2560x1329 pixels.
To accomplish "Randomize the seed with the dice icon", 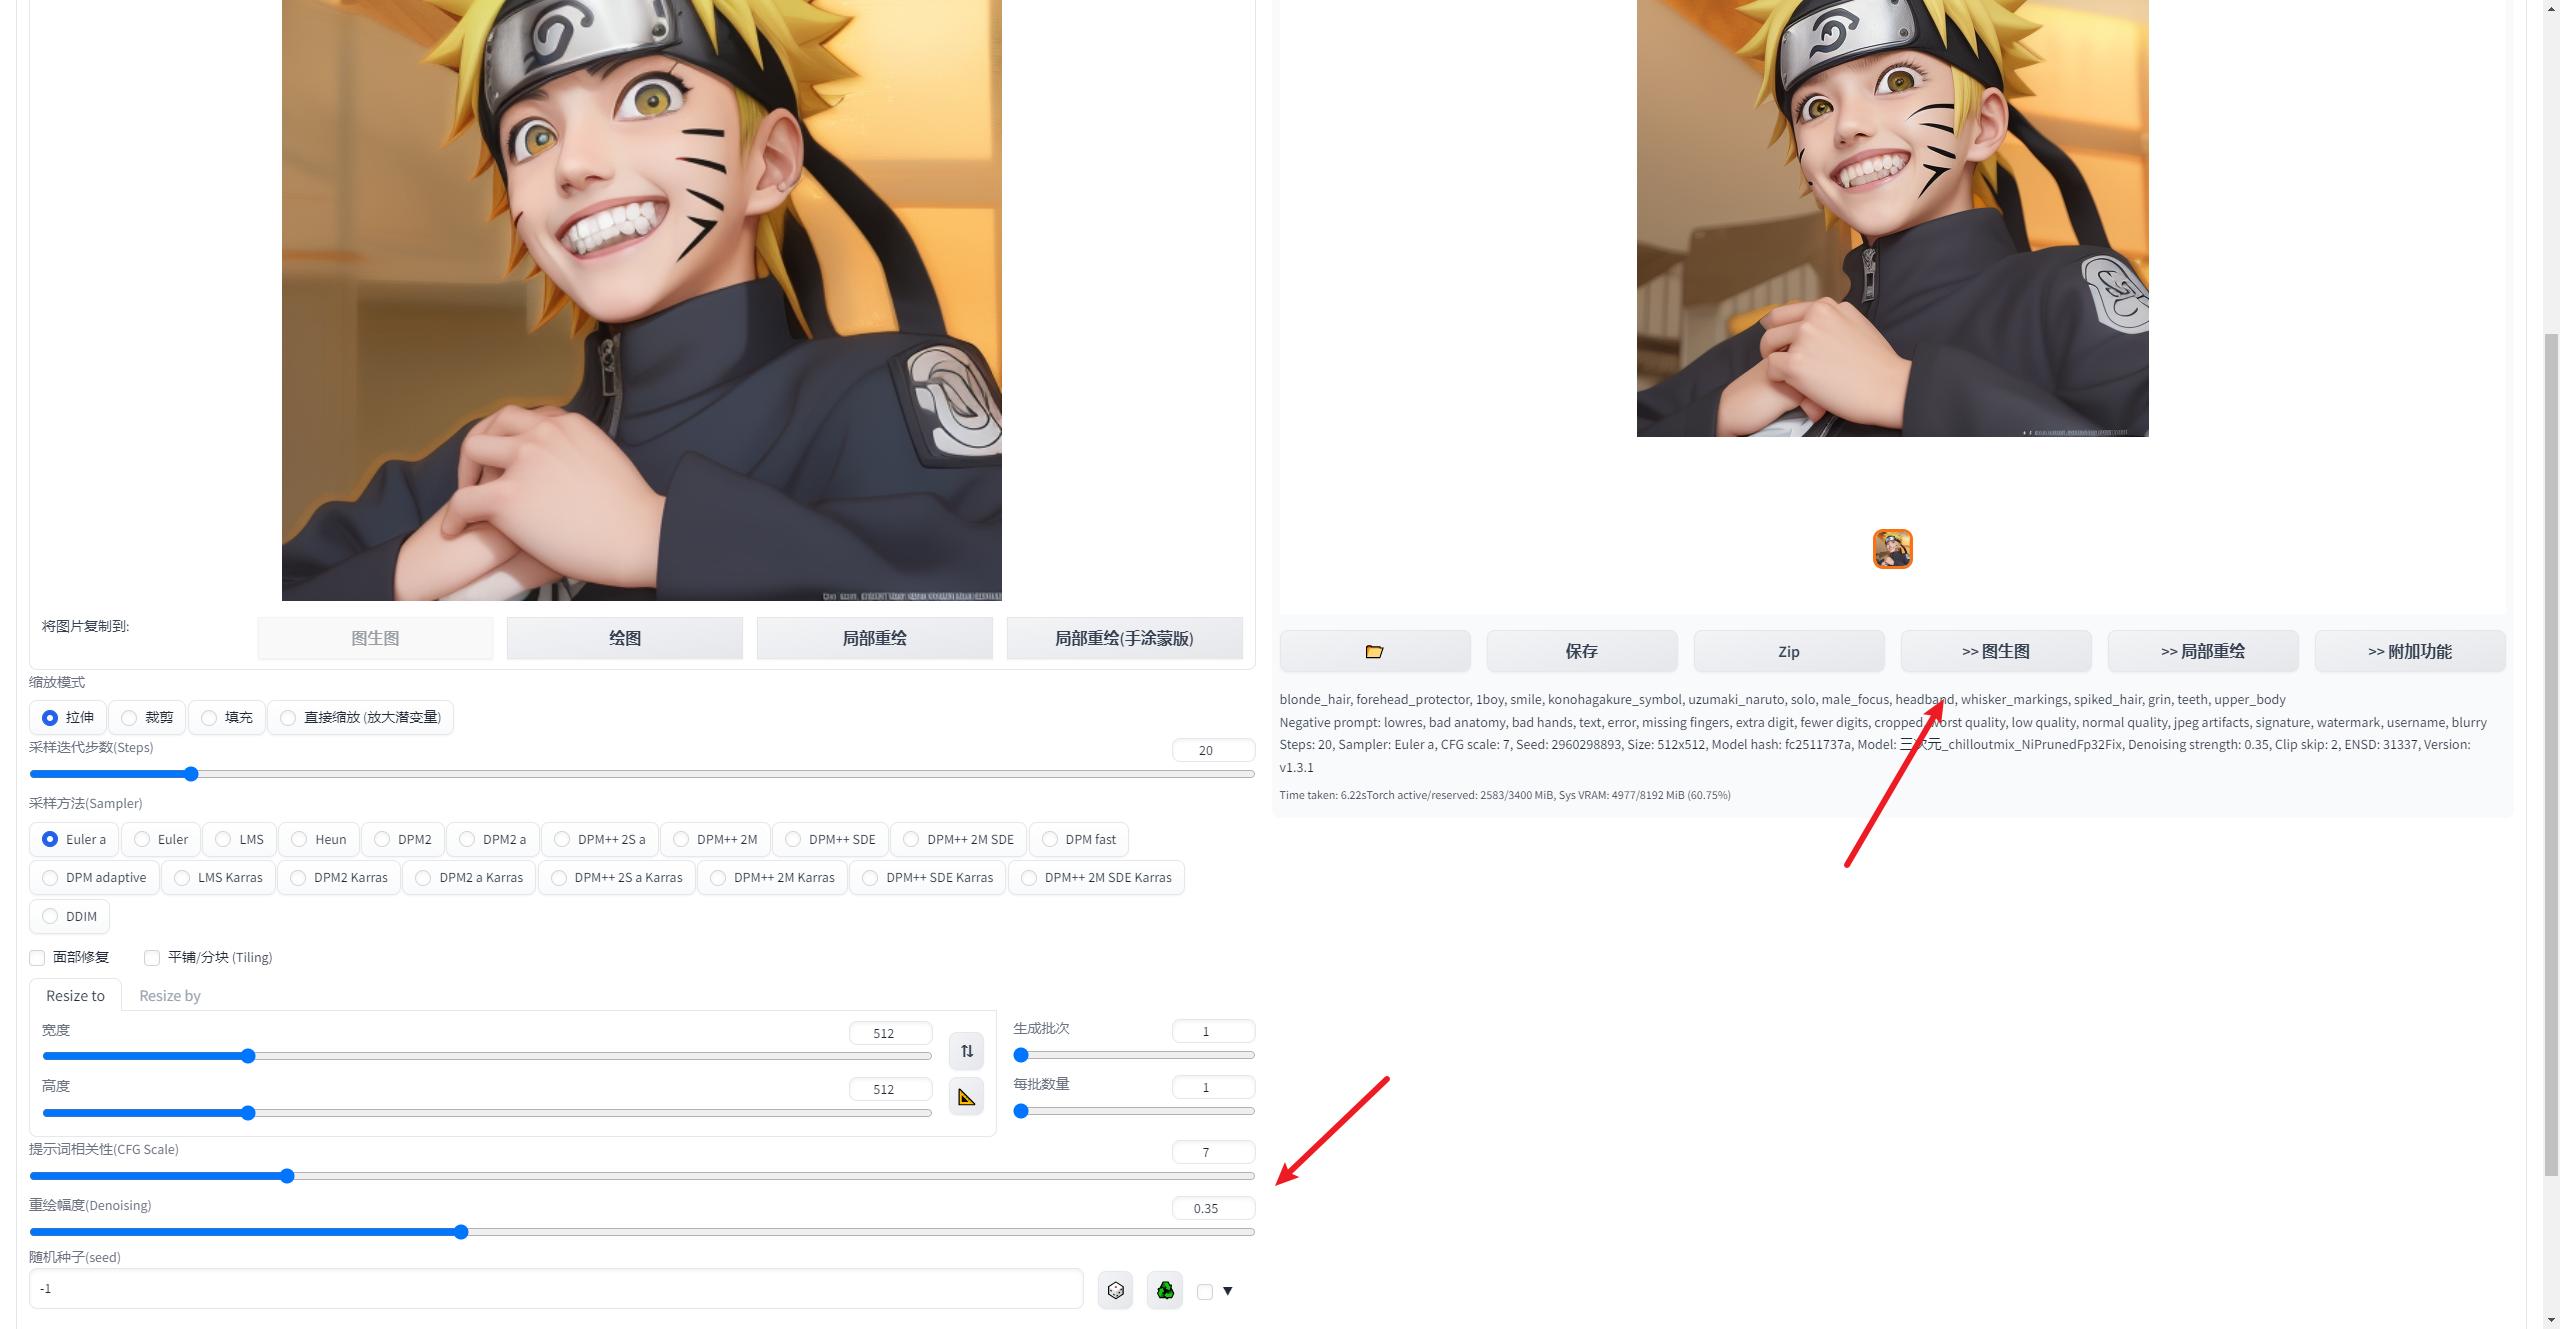I will pos(1114,1290).
